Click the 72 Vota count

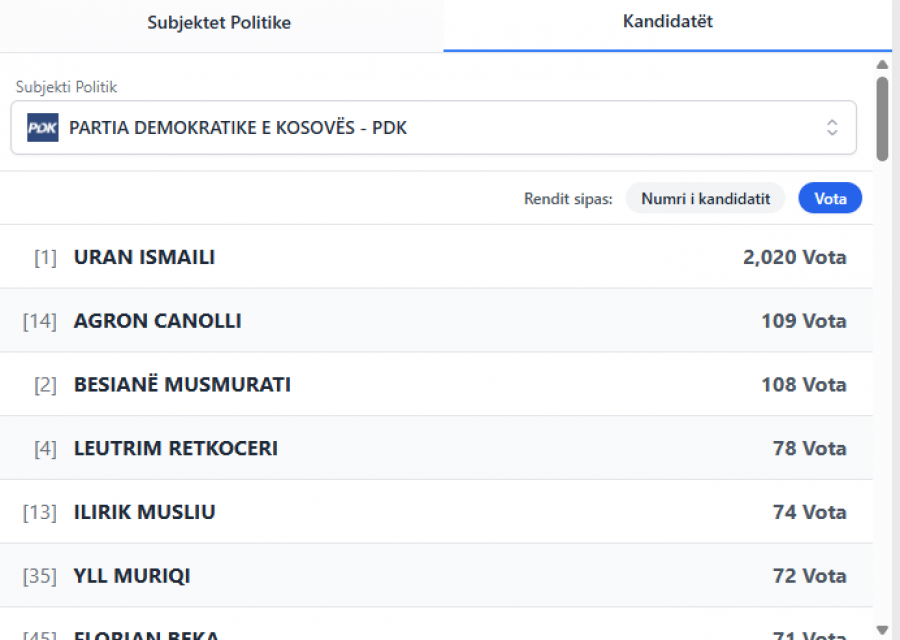[809, 576]
